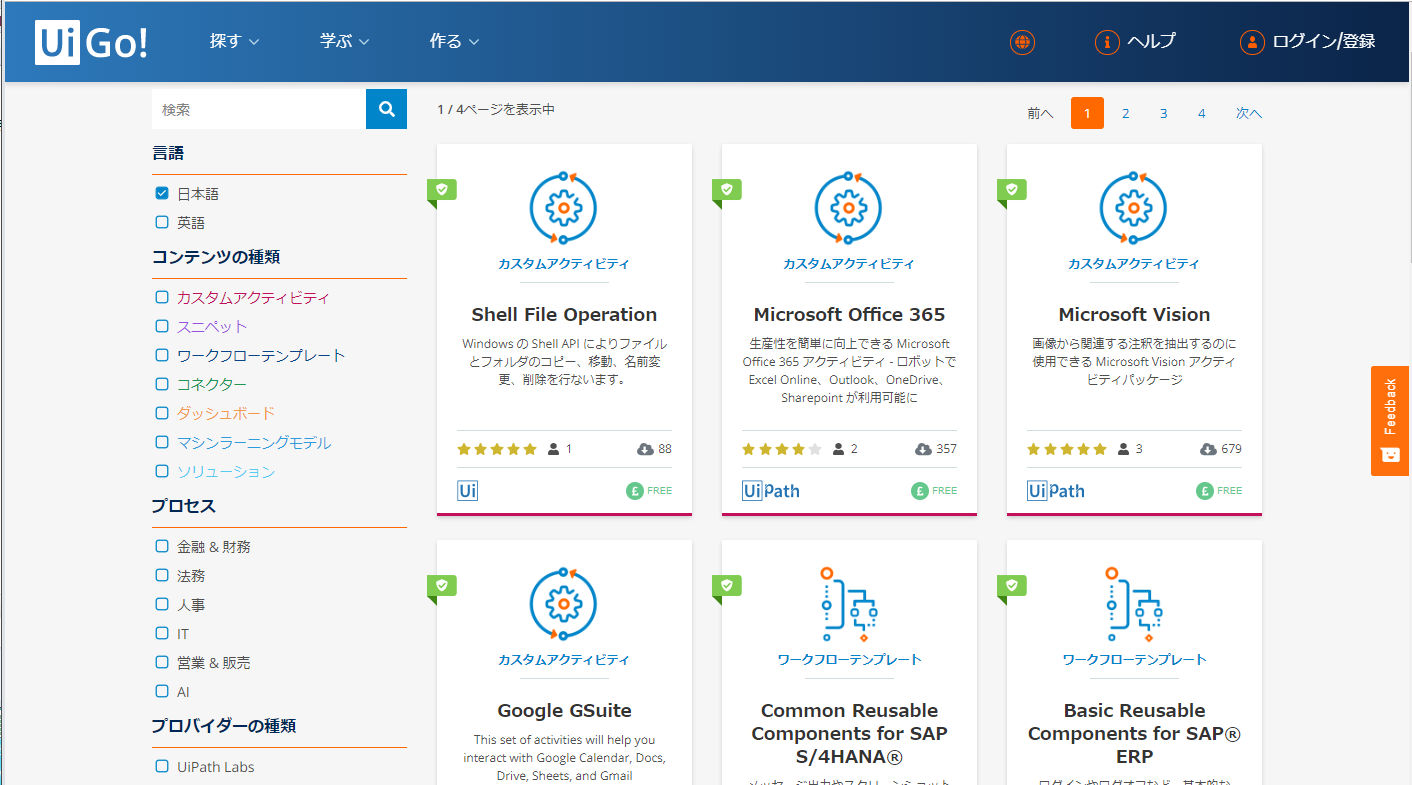This screenshot has width=1412, height=785.
Task: Click ログイン/登録 link
Action: pyautogui.click(x=1324, y=42)
